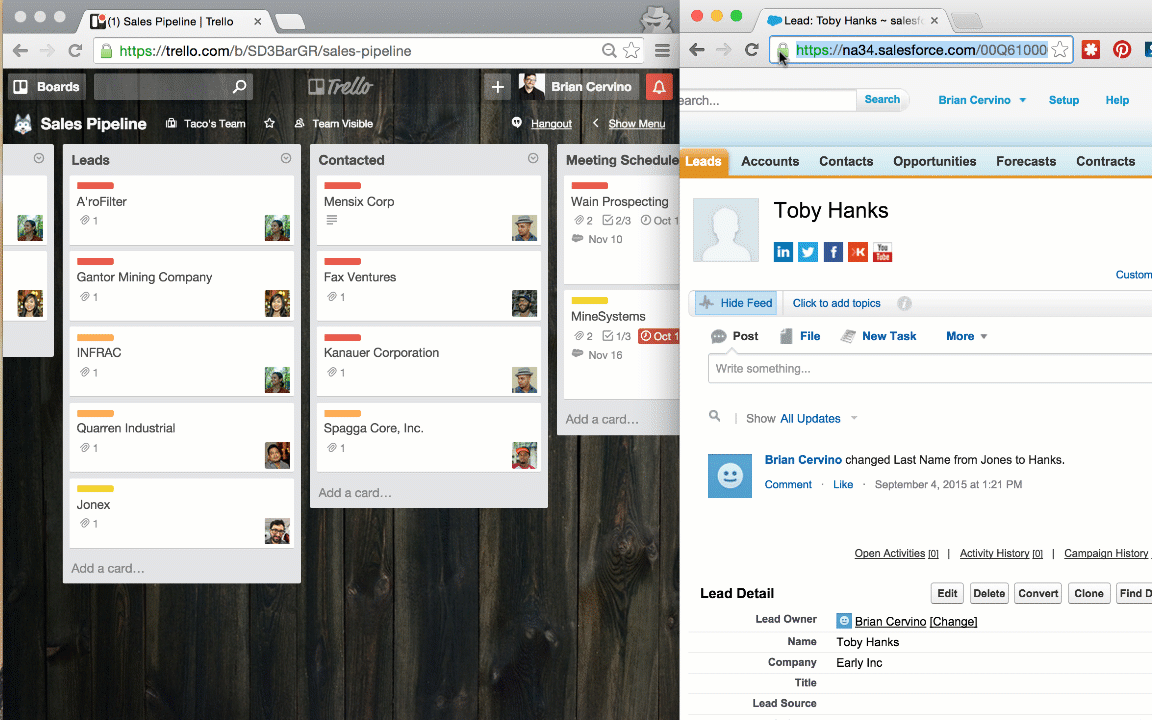Select the Contacts tab
Screen dimensions: 1152x720
(x=846, y=162)
